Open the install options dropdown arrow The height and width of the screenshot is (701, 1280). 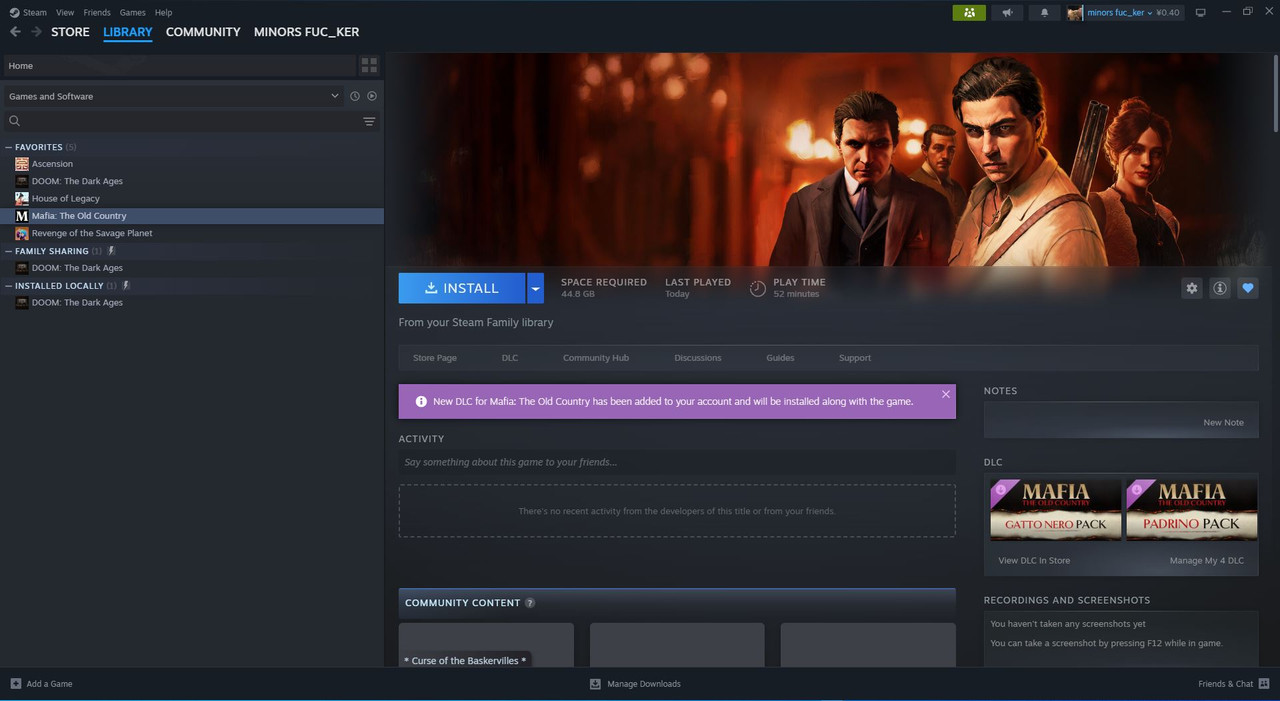coord(535,288)
